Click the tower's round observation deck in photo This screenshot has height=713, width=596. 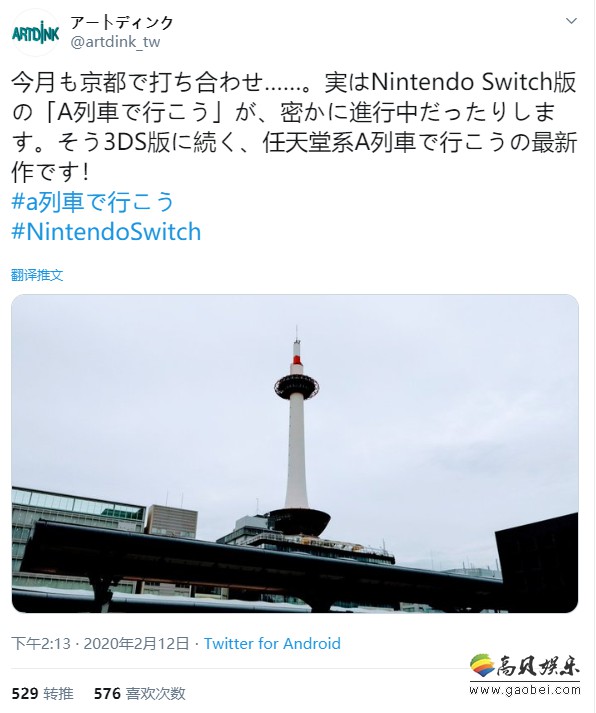(296, 387)
